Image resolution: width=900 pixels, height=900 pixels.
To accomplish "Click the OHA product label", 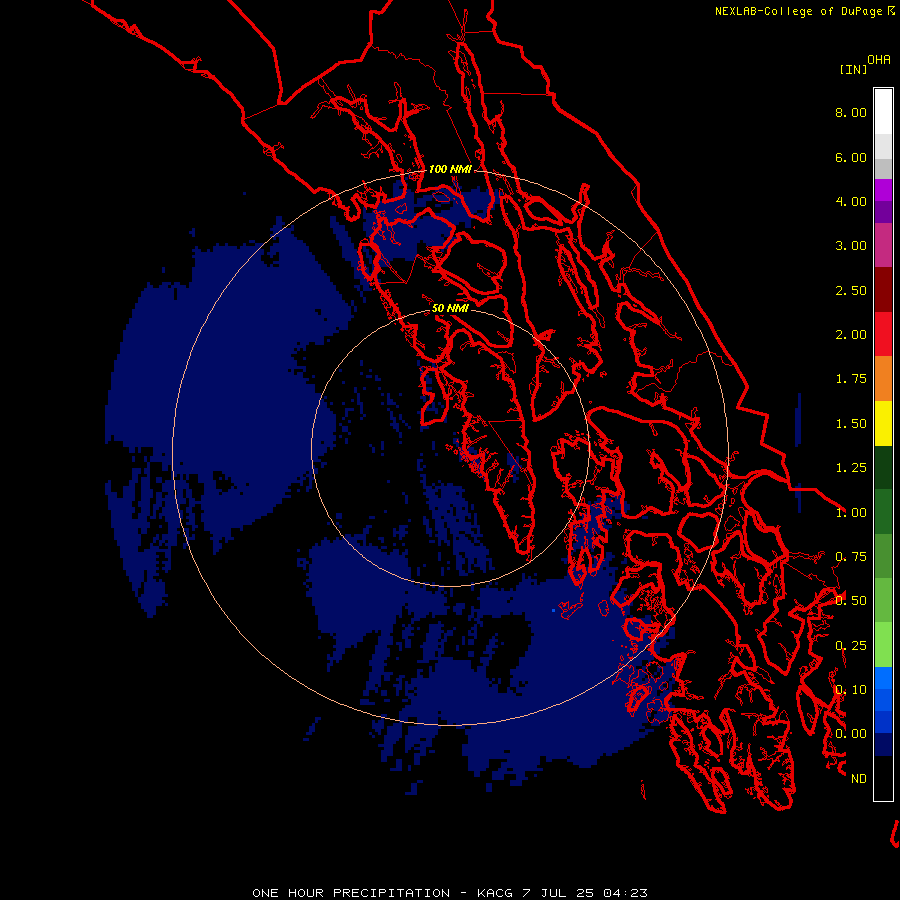I will click(x=879, y=59).
